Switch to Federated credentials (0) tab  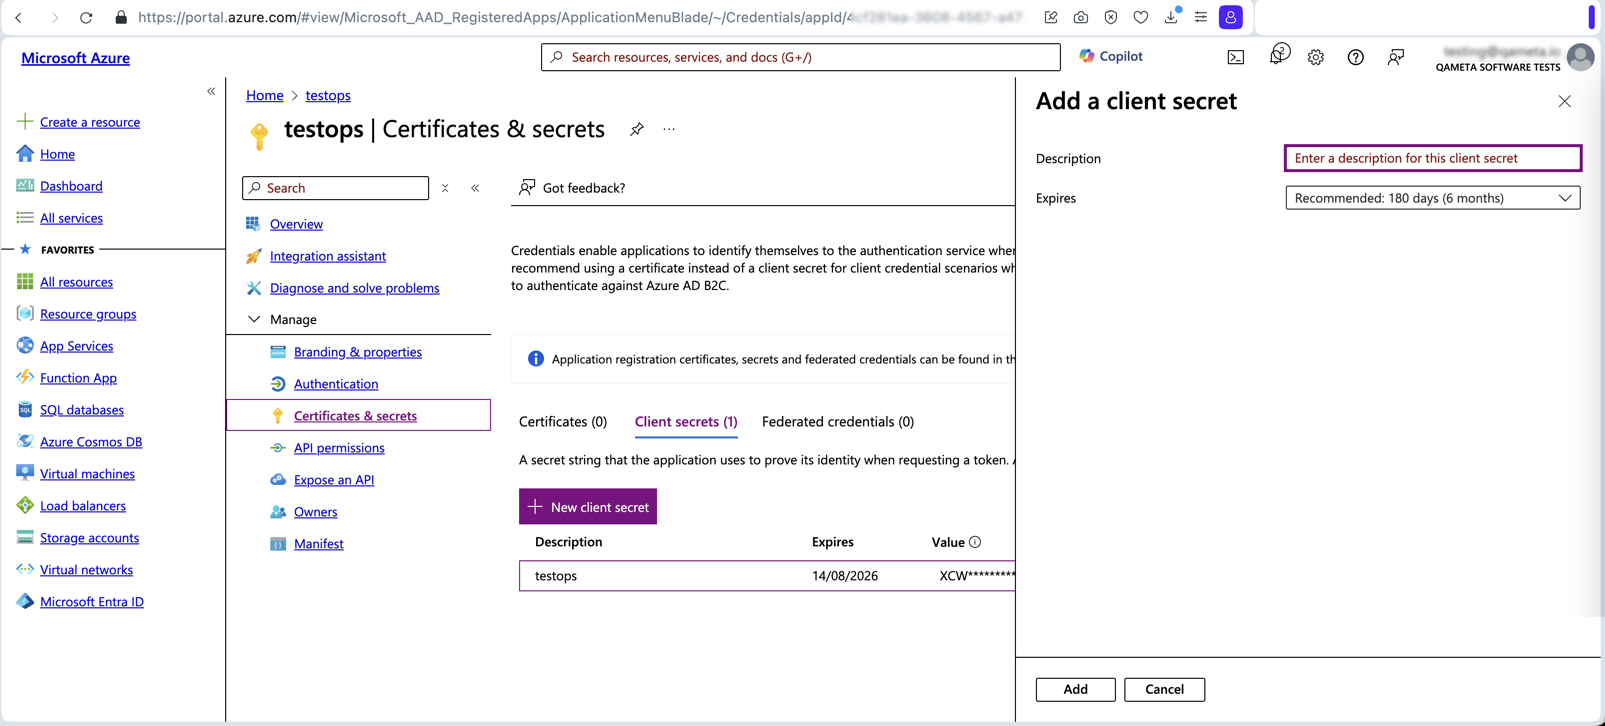pos(838,422)
